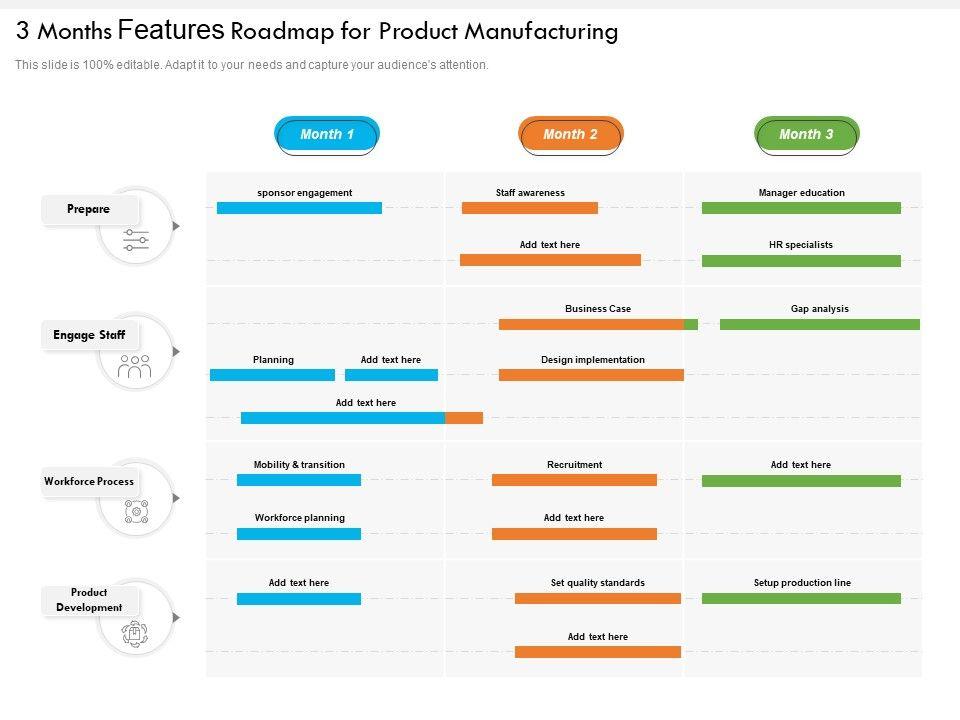Click the Workforce Process label button
This screenshot has height=720, width=960.
pyautogui.click(x=89, y=482)
